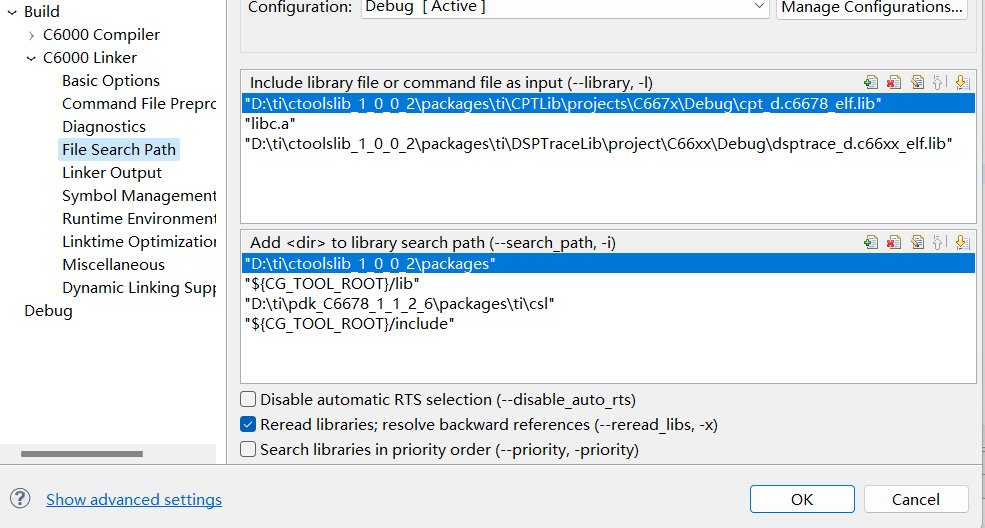Select Basic Options in linker tree

coord(110,81)
